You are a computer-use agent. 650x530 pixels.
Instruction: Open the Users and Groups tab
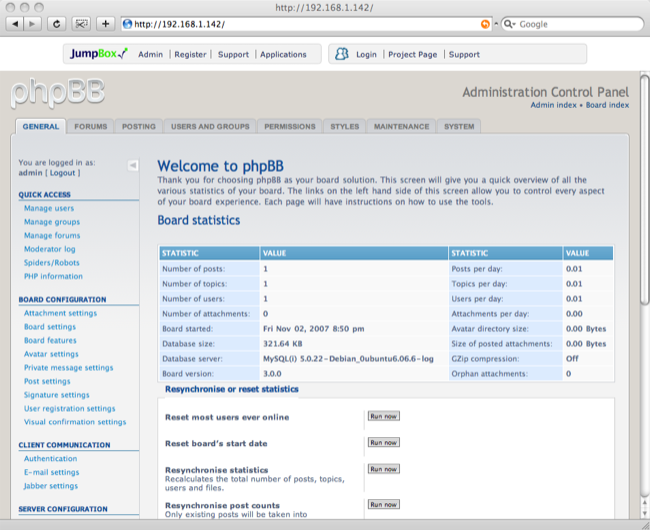click(x=210, y=126)
